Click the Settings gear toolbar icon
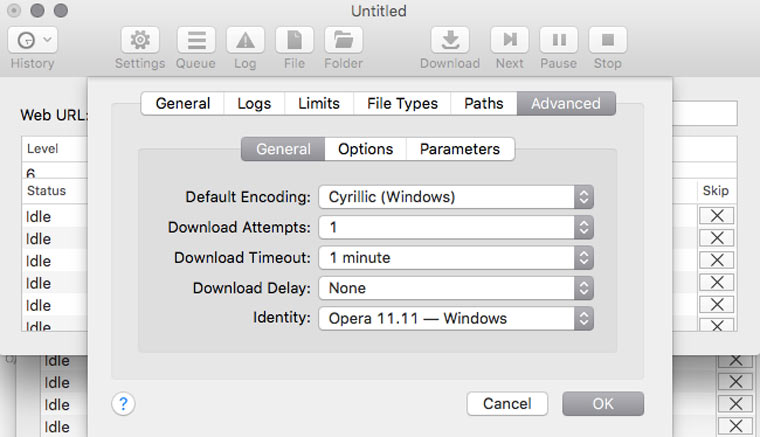Image resolution: width=760 pixels, height=437 pixels. coord(140,40)
